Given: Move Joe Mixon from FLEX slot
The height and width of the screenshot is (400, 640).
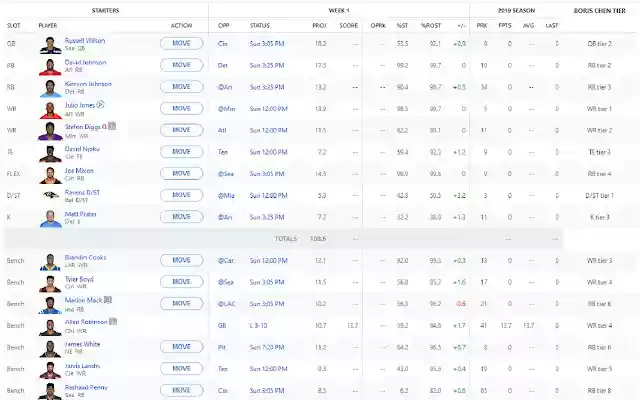Looking at the screenshot, I should tap(182, 173).
